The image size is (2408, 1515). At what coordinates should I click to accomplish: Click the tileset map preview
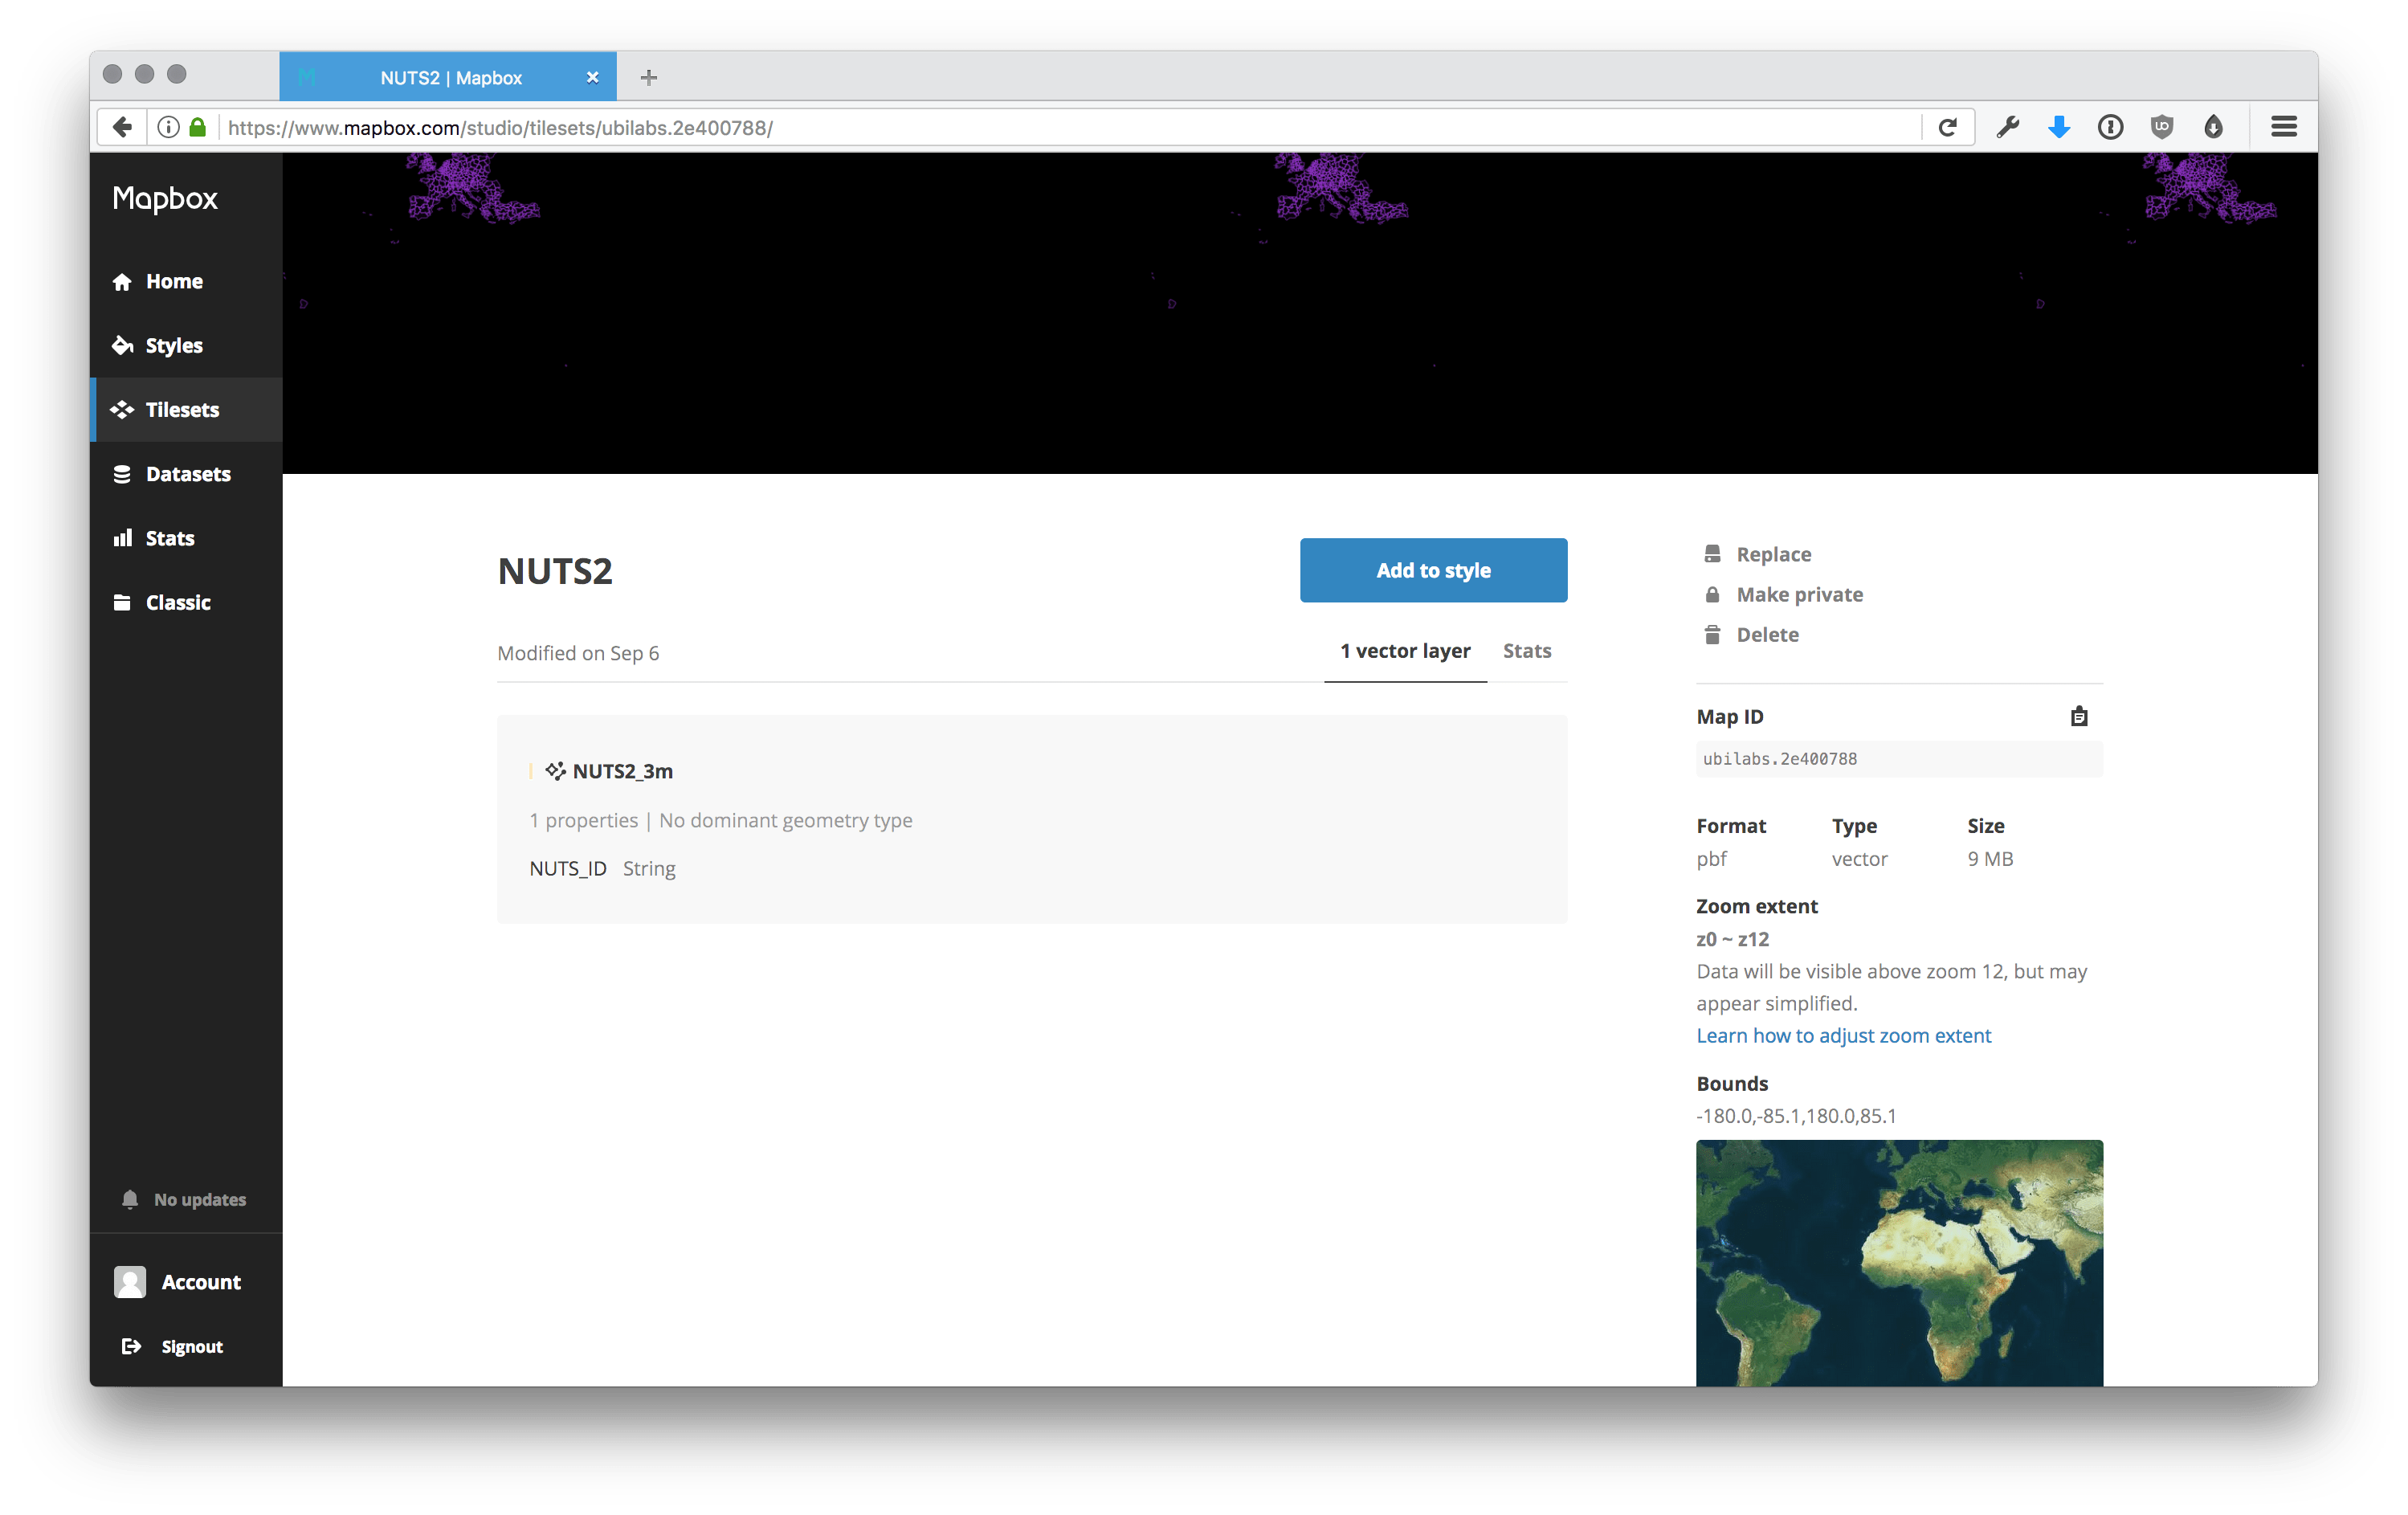1300,313
